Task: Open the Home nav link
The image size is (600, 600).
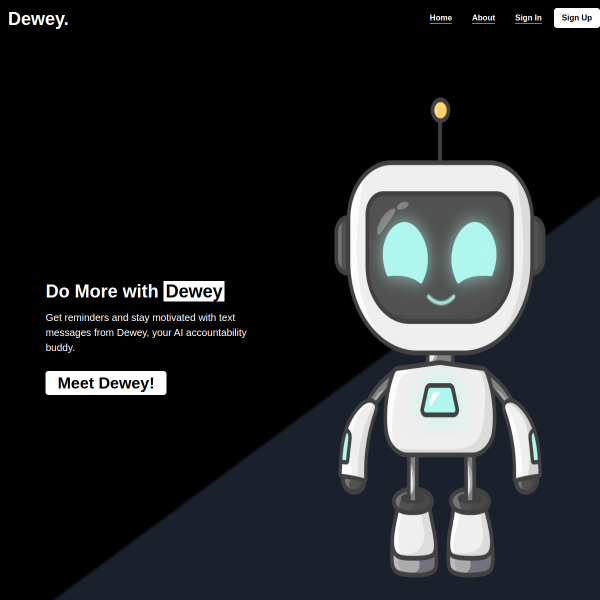Action: click(x=440, y=18)
